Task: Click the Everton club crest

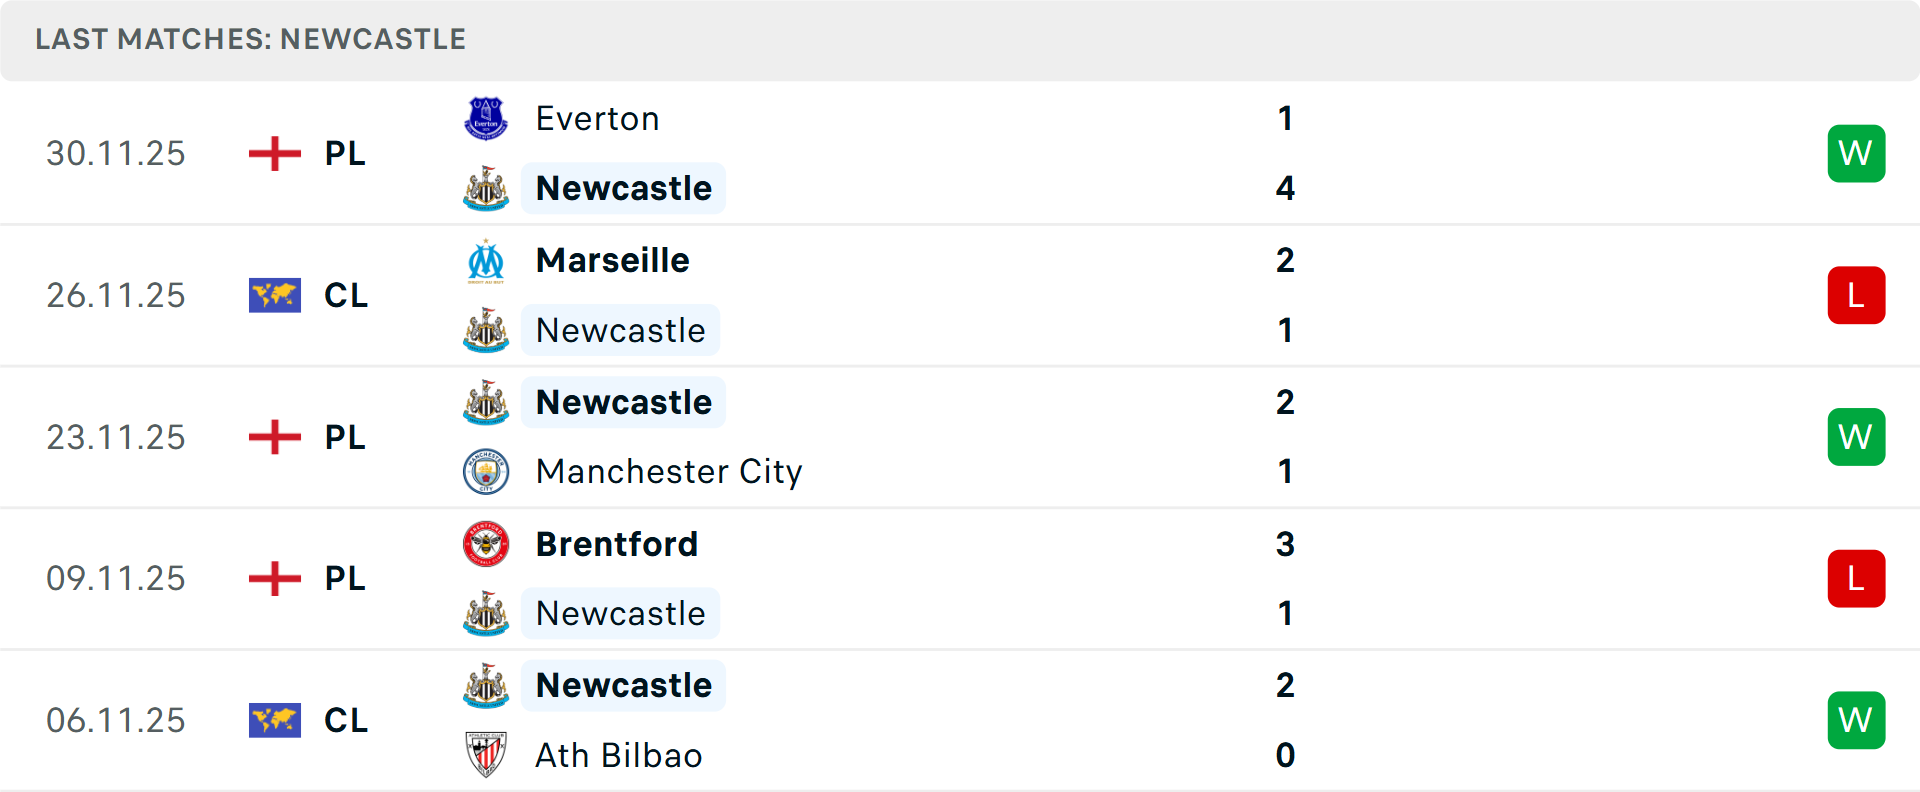Action: tap(486, 117)
